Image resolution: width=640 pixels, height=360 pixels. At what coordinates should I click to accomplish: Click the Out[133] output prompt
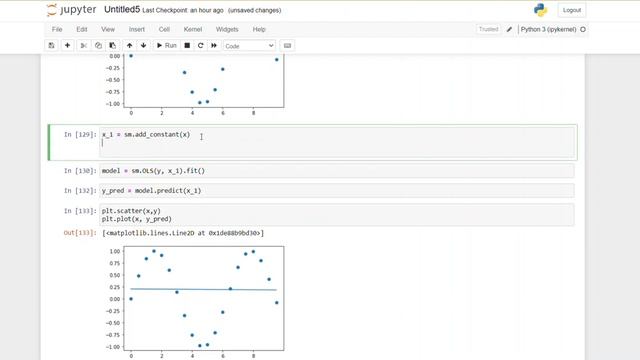click(x=80, y=233)
